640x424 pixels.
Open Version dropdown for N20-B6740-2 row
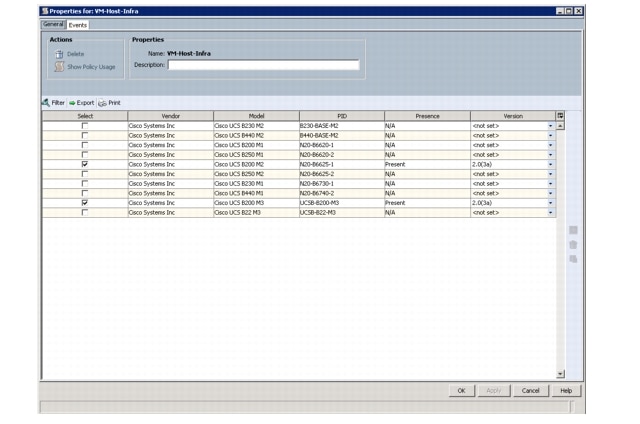click(551, 193)
